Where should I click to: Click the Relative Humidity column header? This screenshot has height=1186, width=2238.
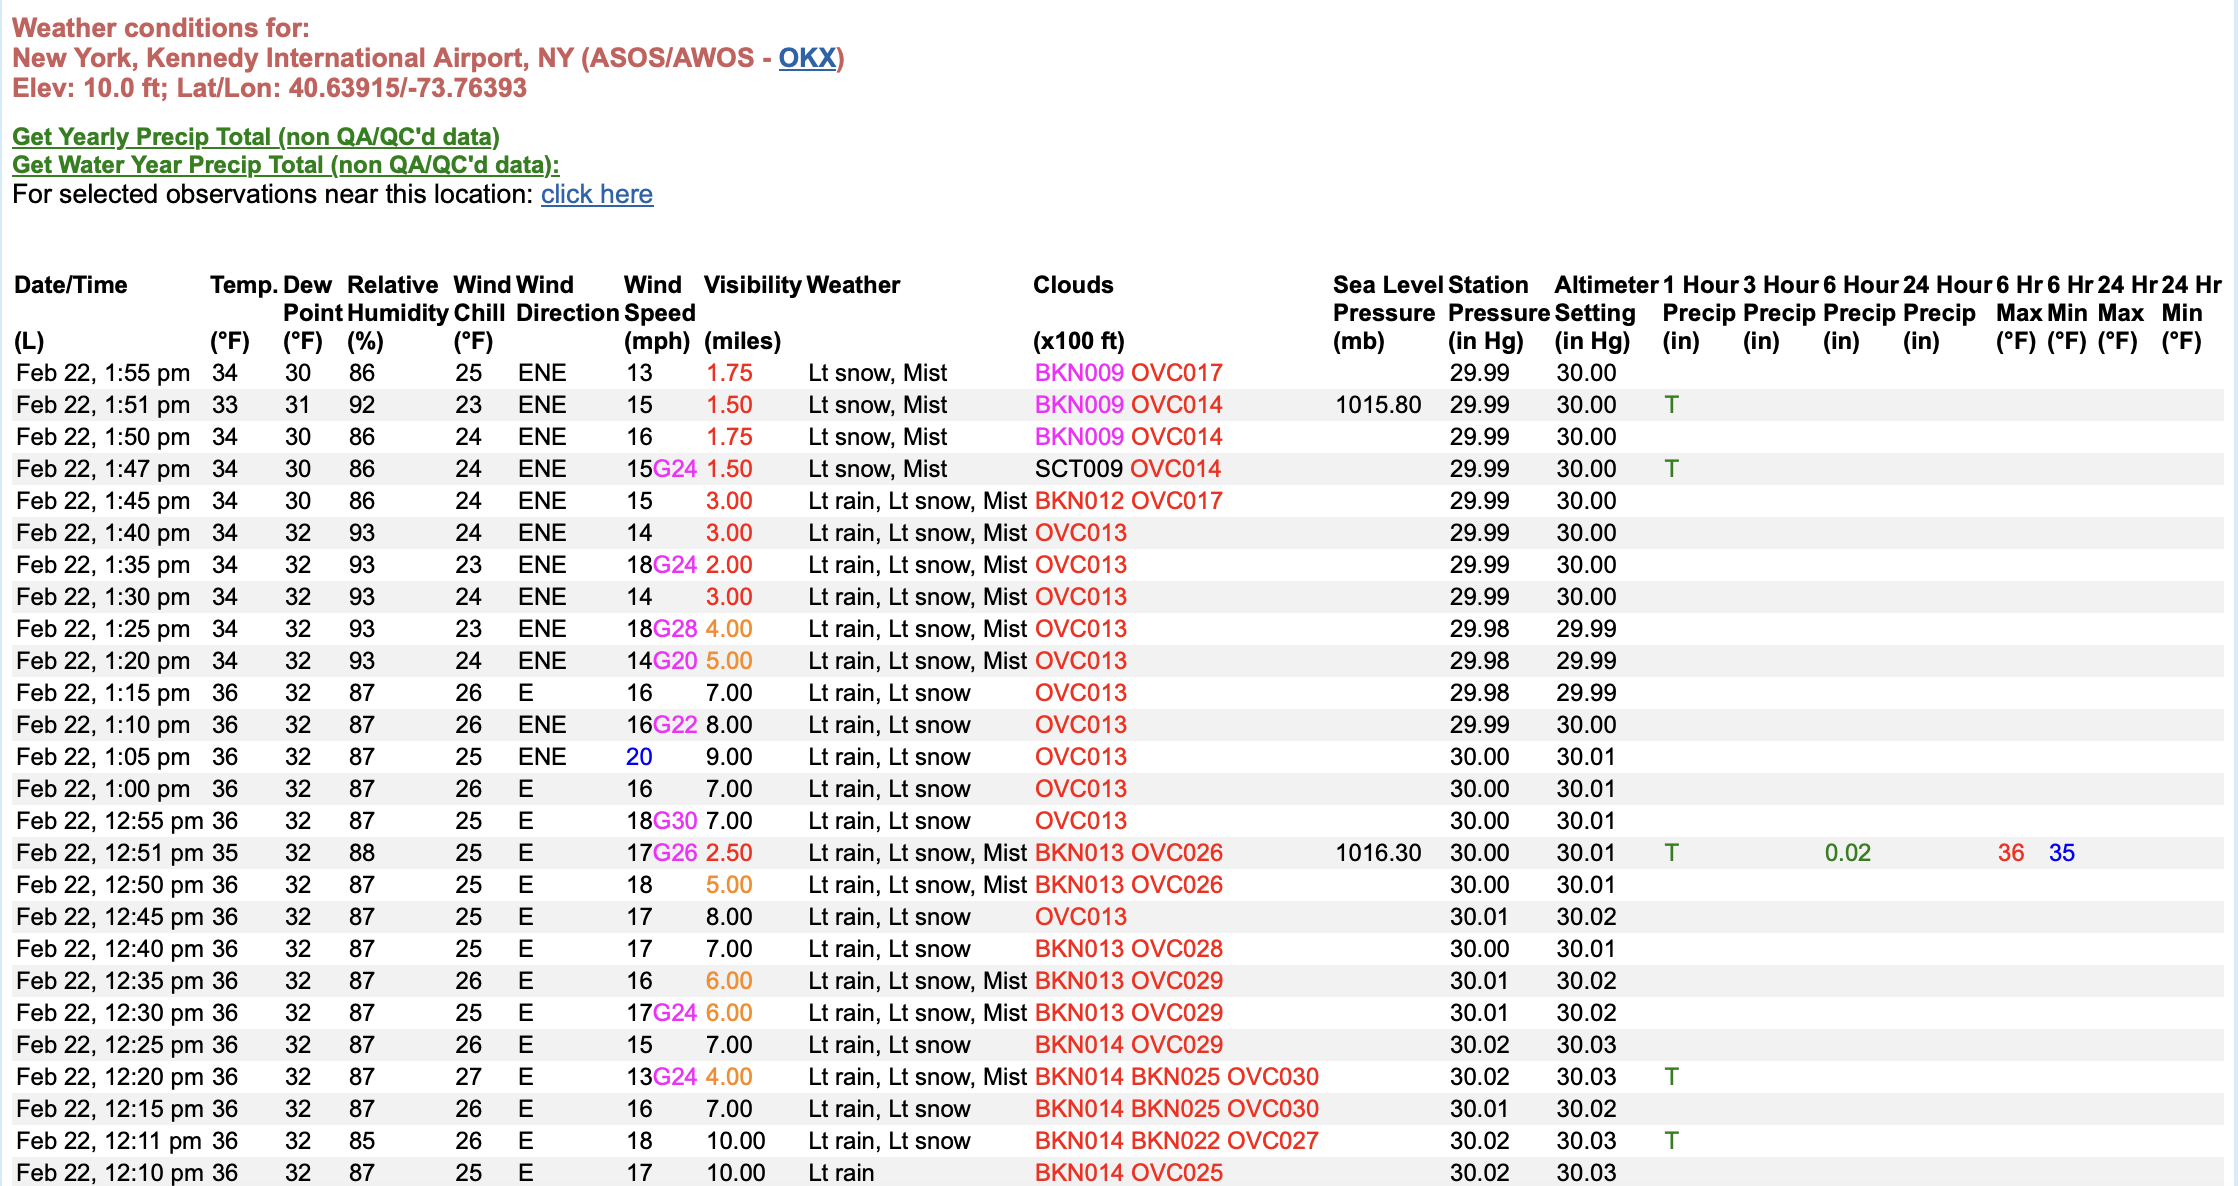tap(396, 298)
